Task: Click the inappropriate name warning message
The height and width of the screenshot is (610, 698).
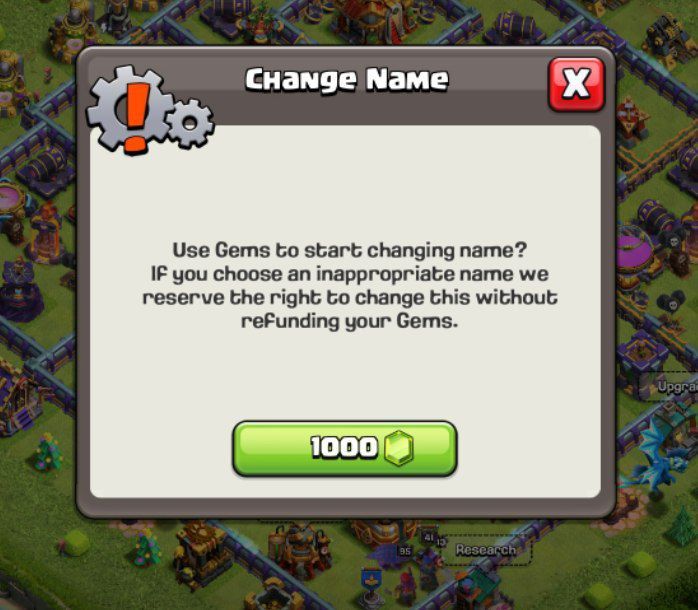Action: [x=349, y=285]
